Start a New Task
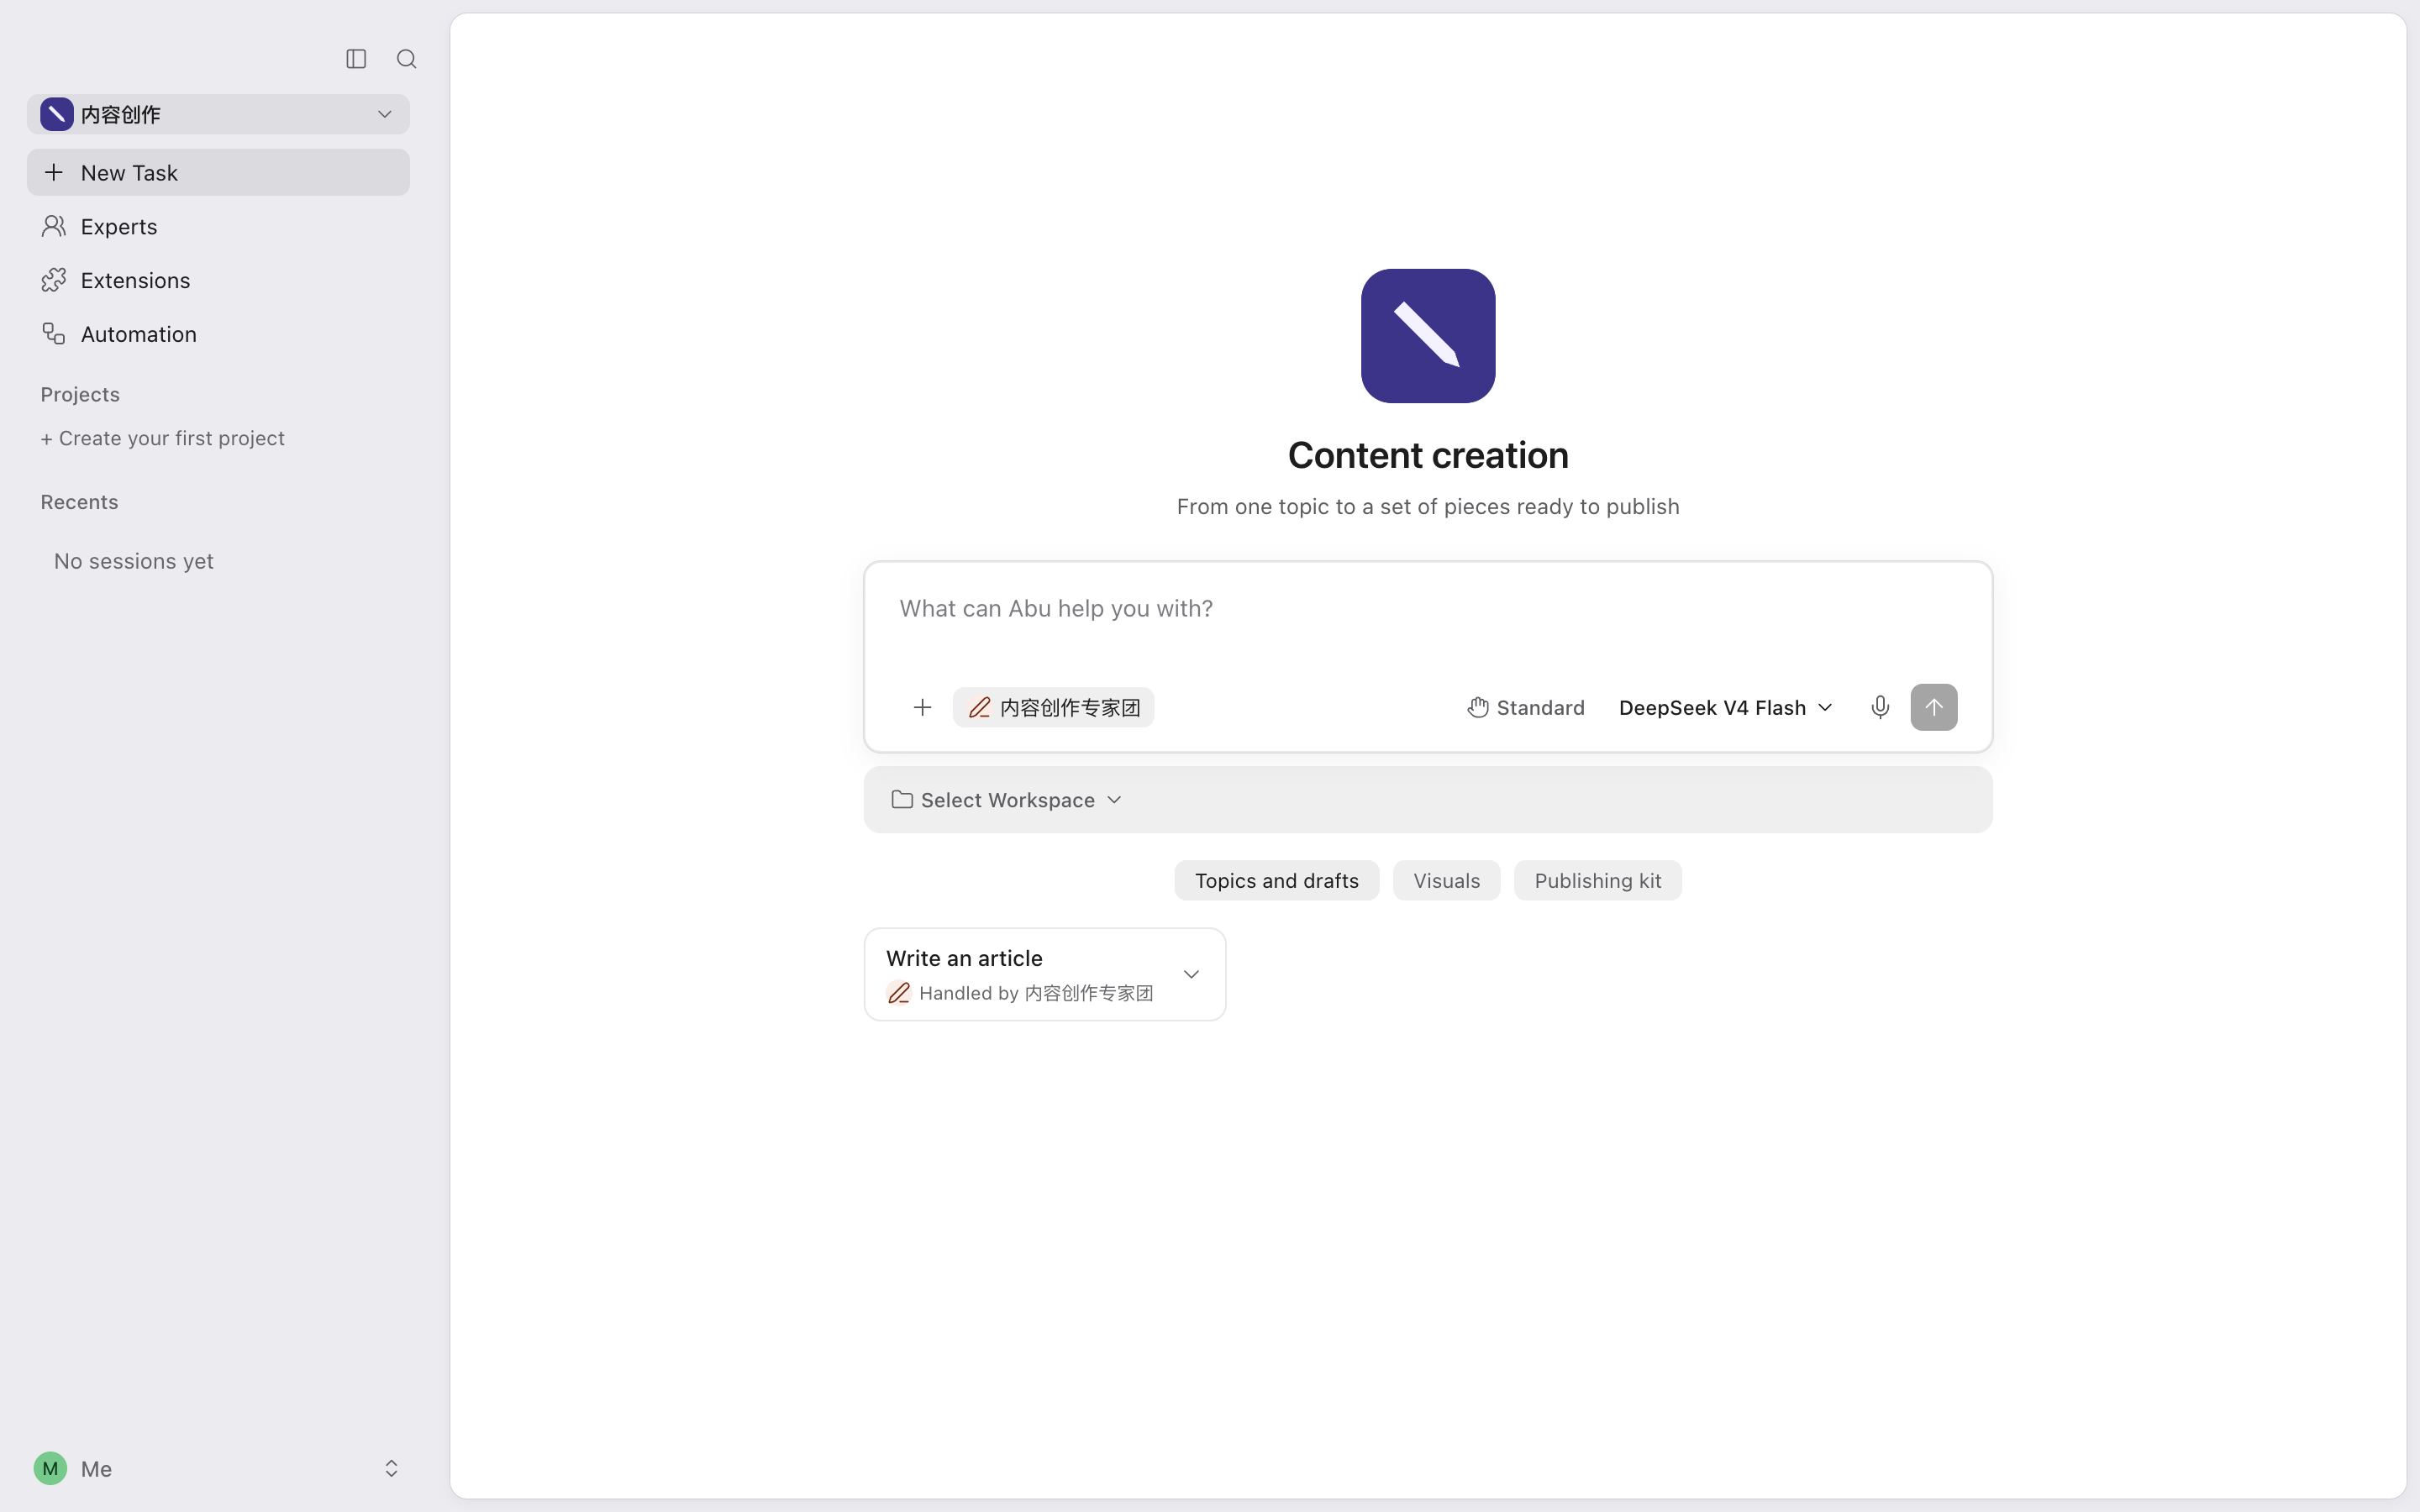This screenshot has width=2420, height=1512. (218, 172)
